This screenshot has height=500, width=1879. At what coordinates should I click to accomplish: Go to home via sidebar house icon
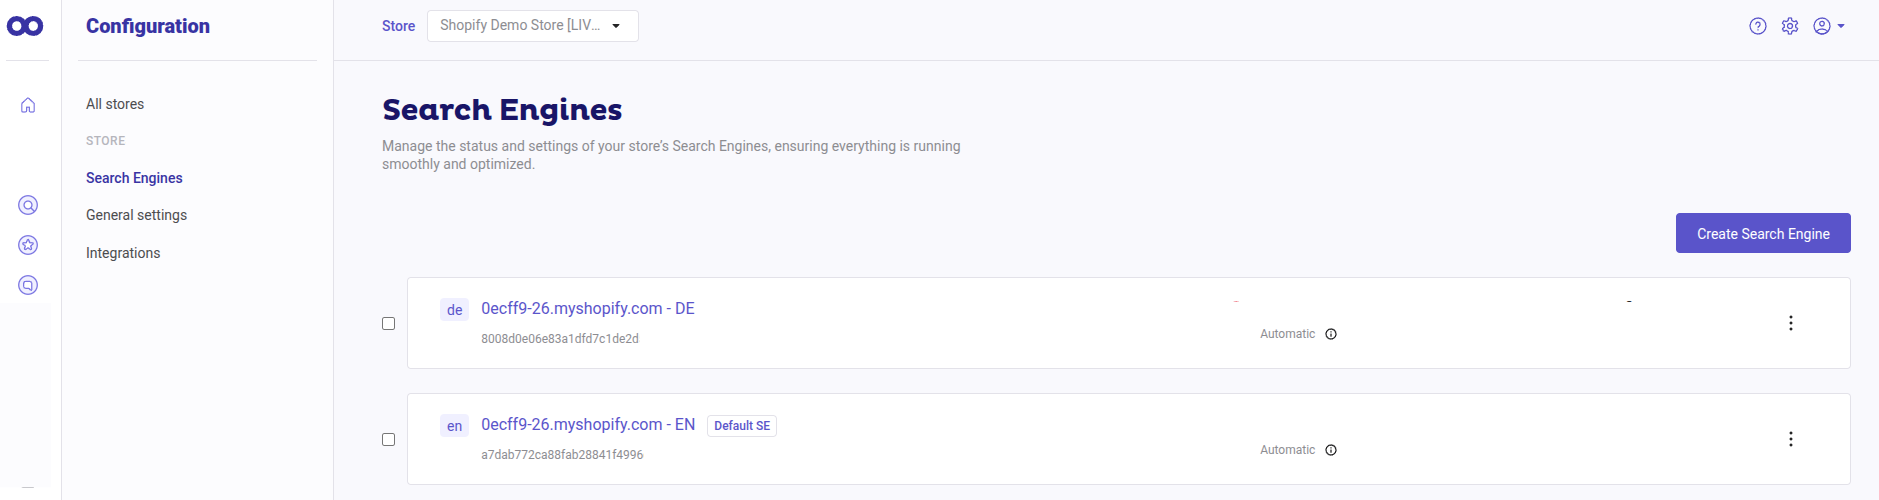[28, 105]
